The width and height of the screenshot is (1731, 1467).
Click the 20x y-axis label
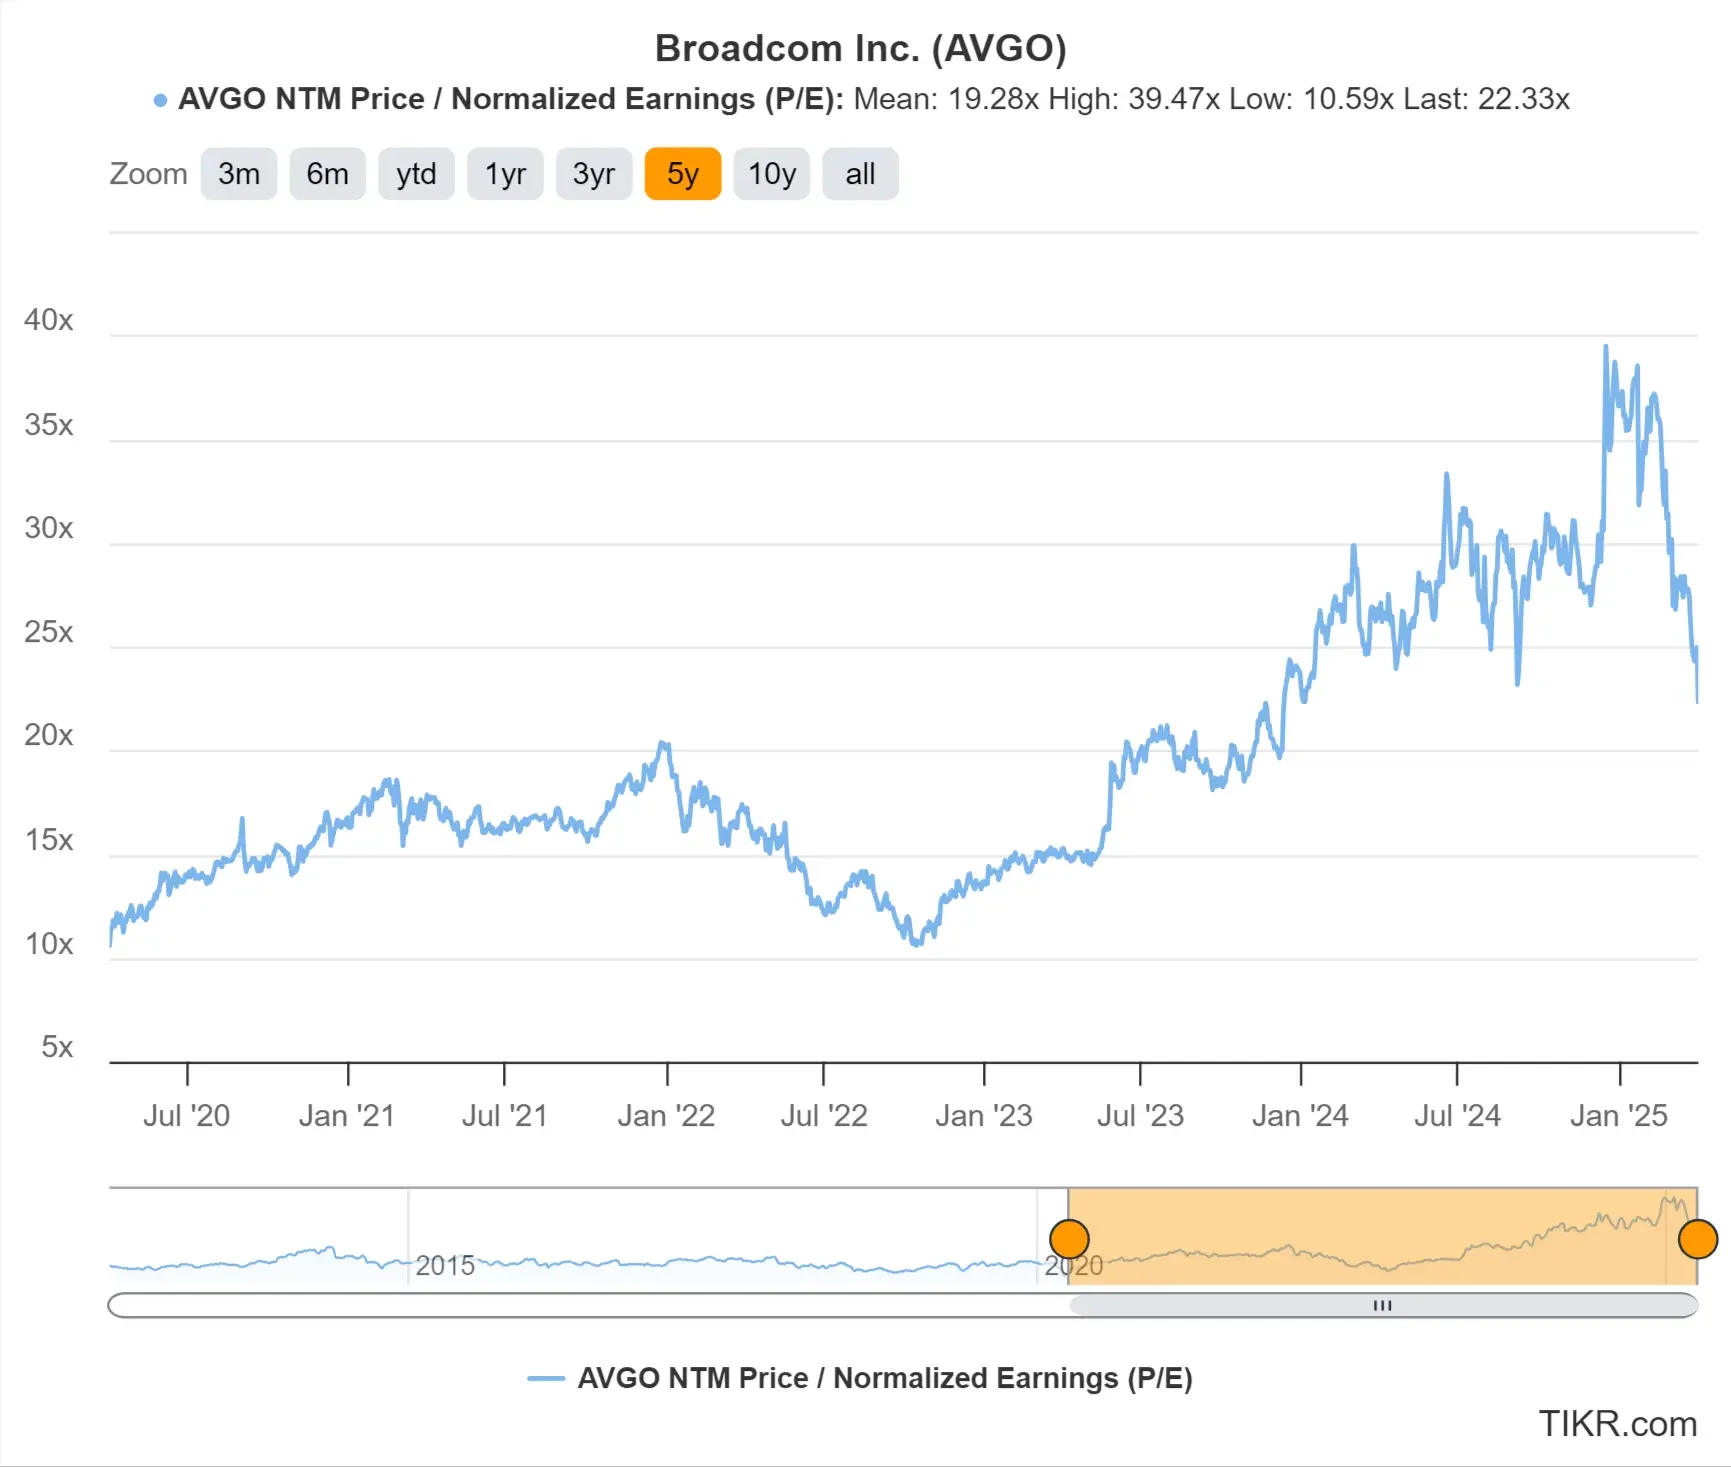49,735
